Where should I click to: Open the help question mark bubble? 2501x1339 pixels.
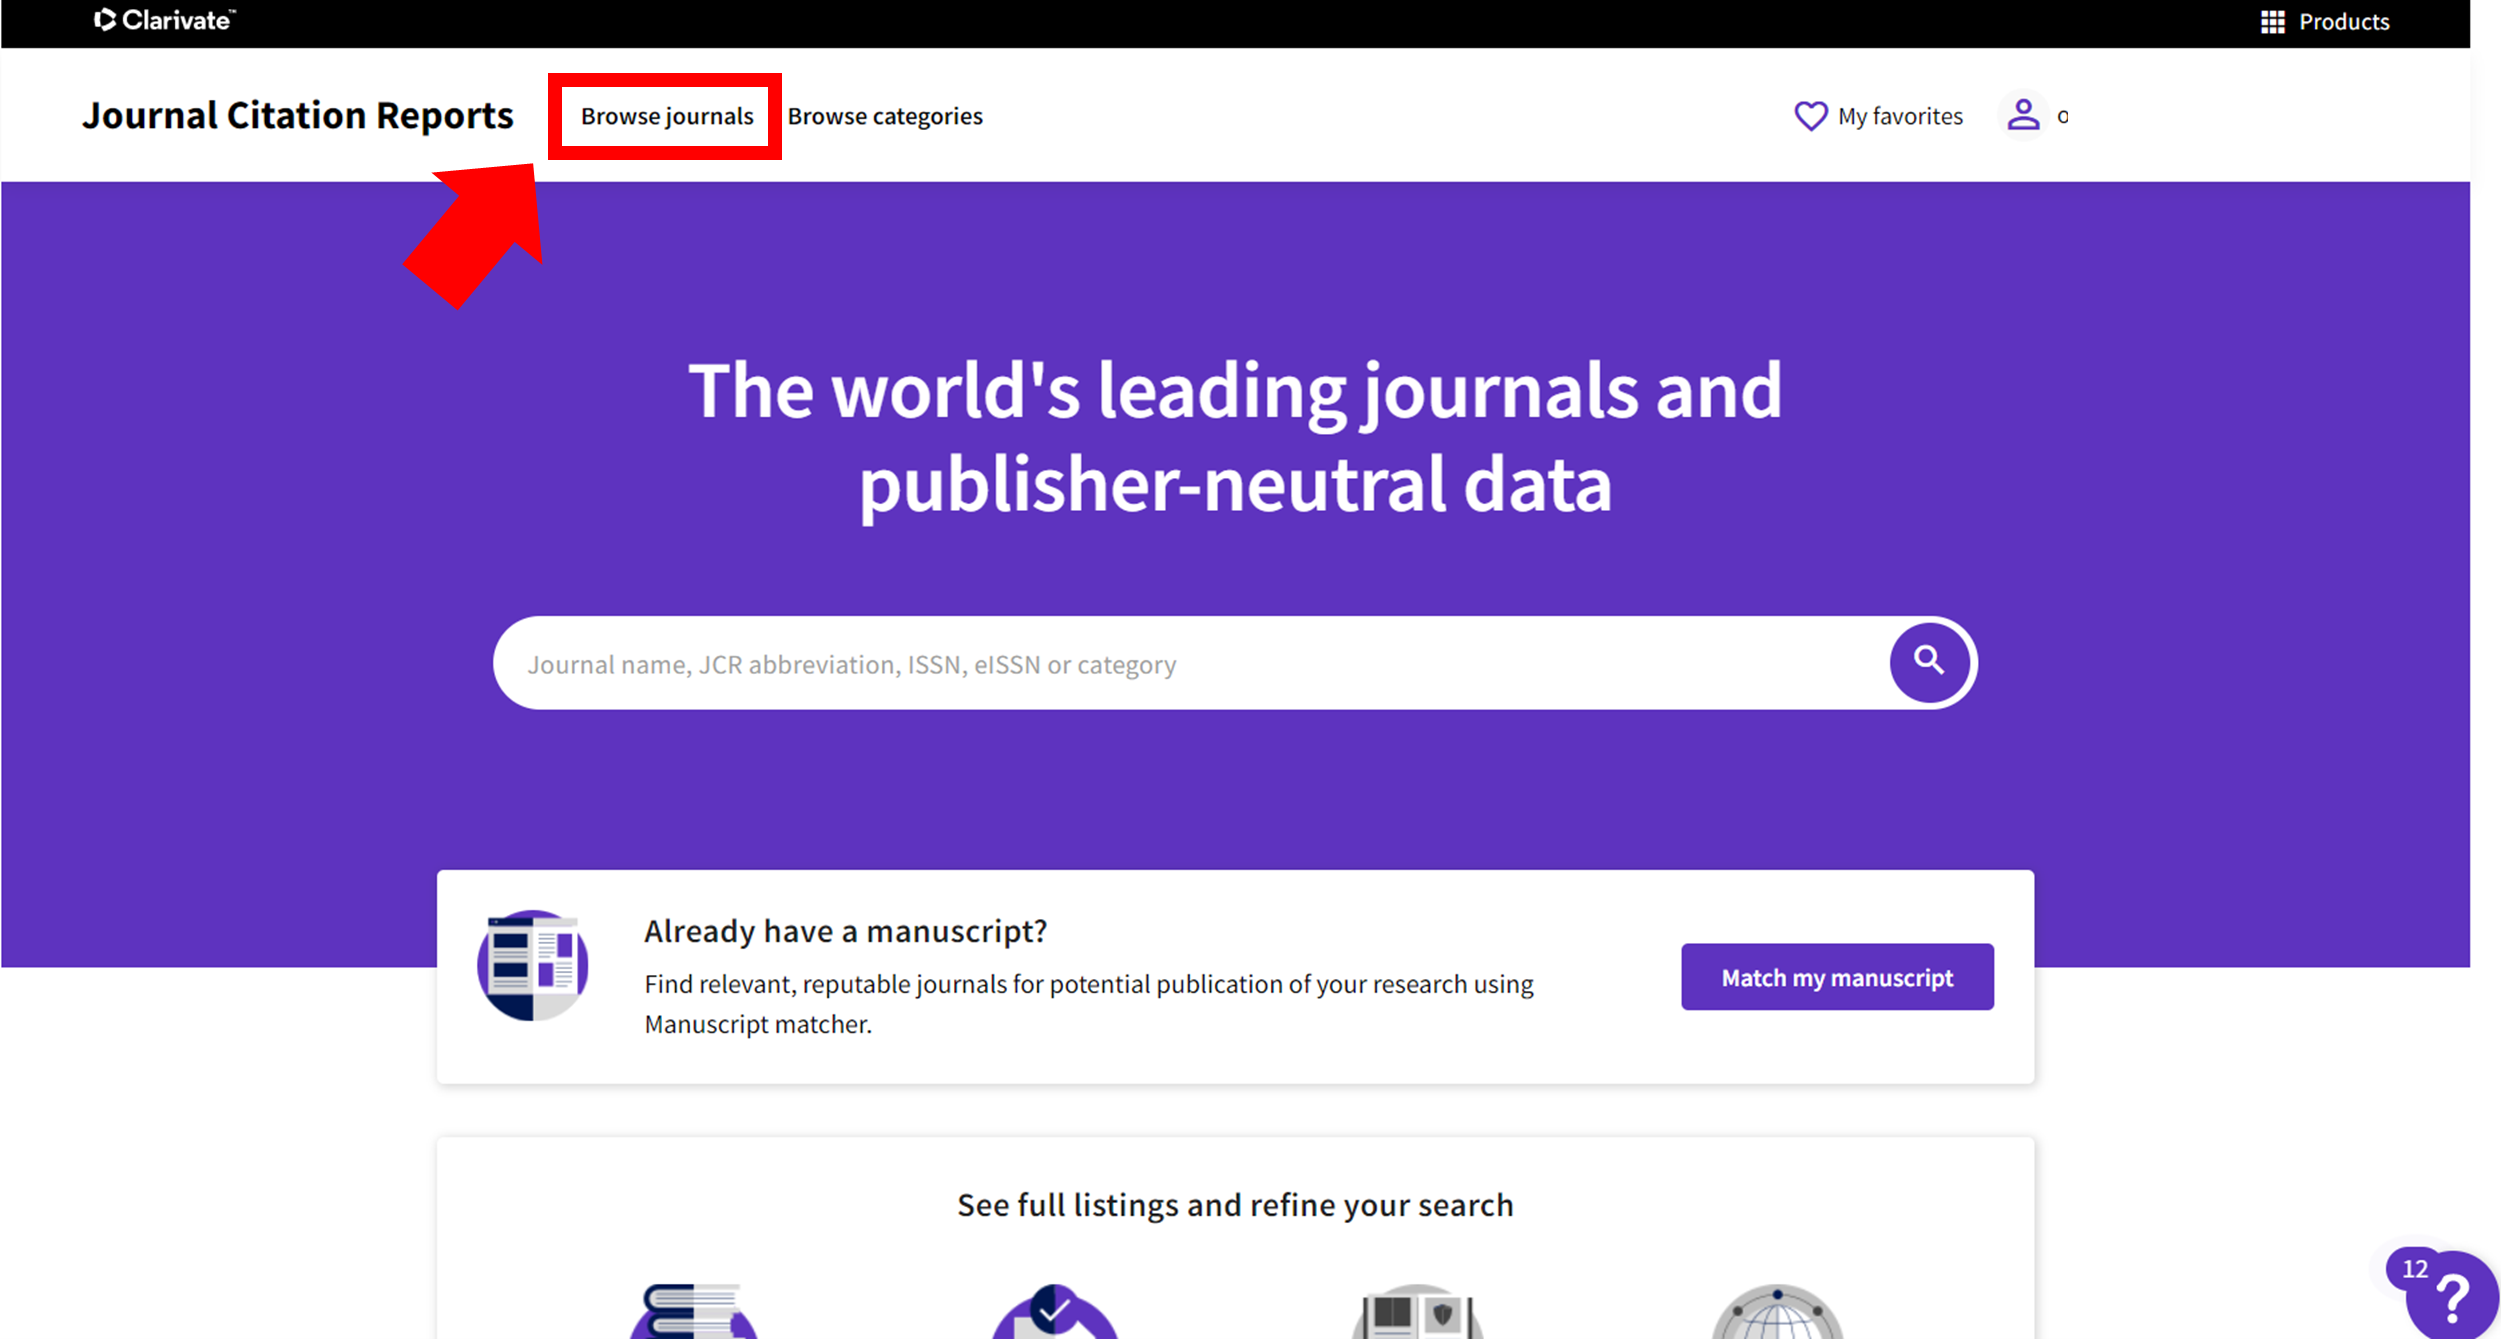(2453, 1298)
